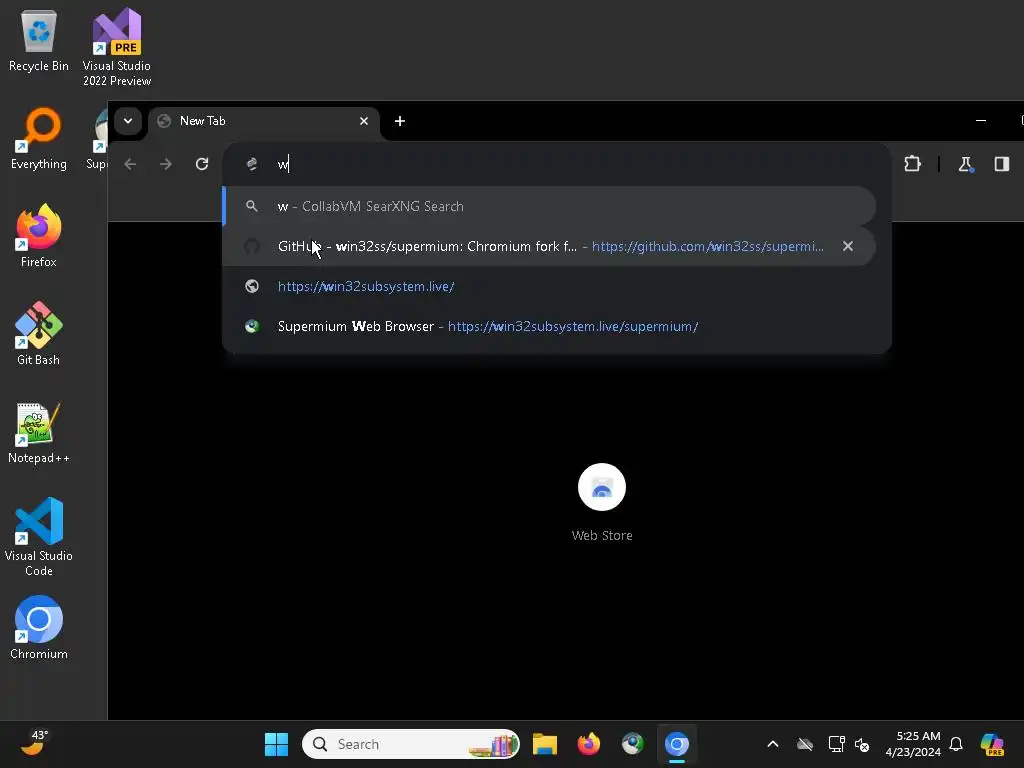This screenshot has height=768, width=1024.
Task: Open Supermium from the taskbar
Action: (x=632, y=744)
